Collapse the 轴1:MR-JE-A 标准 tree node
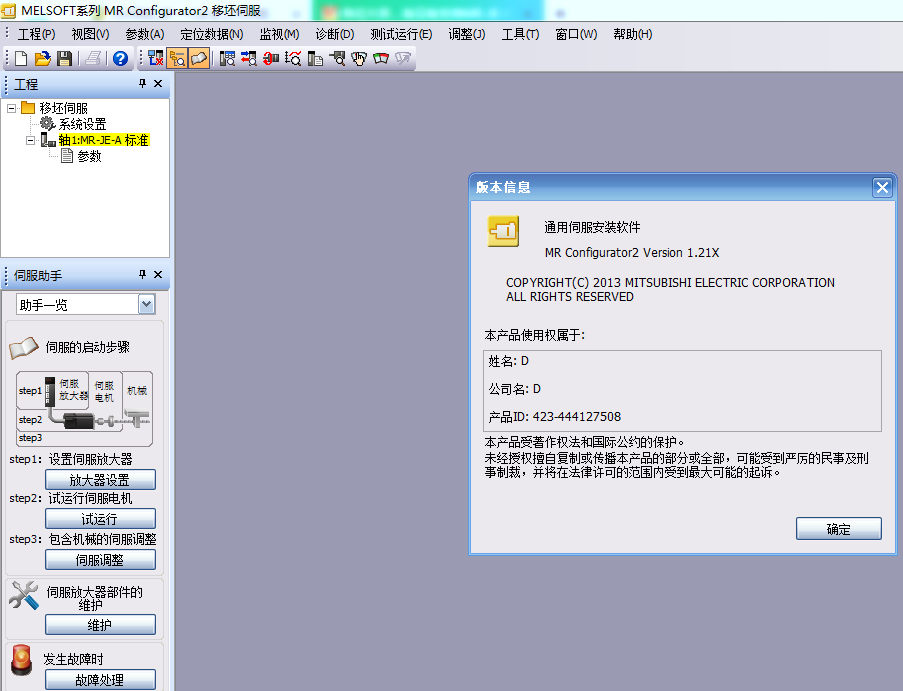The image size is (903, 691). pos(30,140)
